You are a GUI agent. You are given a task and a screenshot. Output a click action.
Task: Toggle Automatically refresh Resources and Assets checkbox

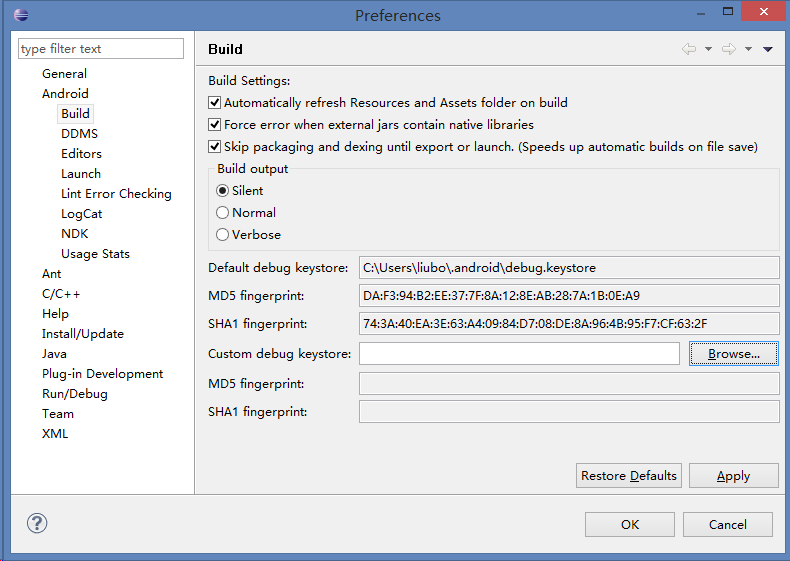[x=215, y=102]
